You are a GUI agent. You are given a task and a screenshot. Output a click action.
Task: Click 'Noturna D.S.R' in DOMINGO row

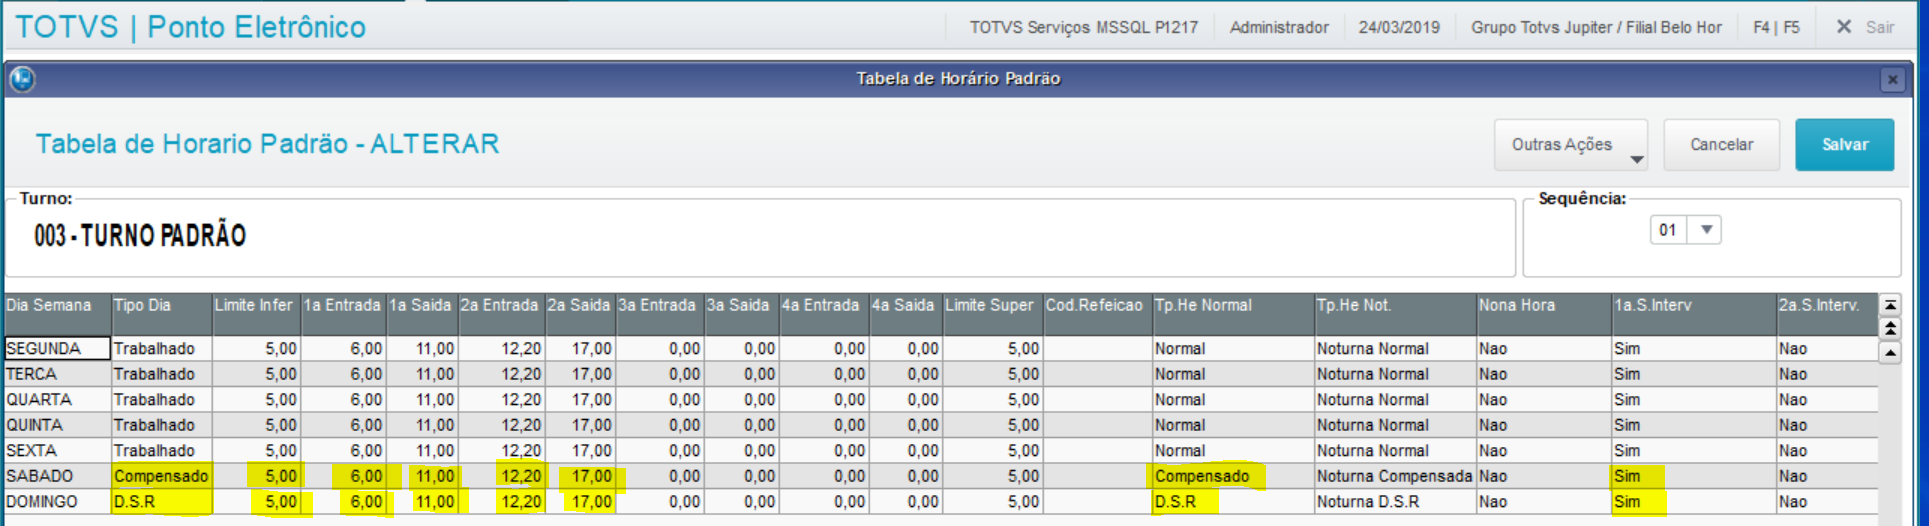tap(1396, 502)
